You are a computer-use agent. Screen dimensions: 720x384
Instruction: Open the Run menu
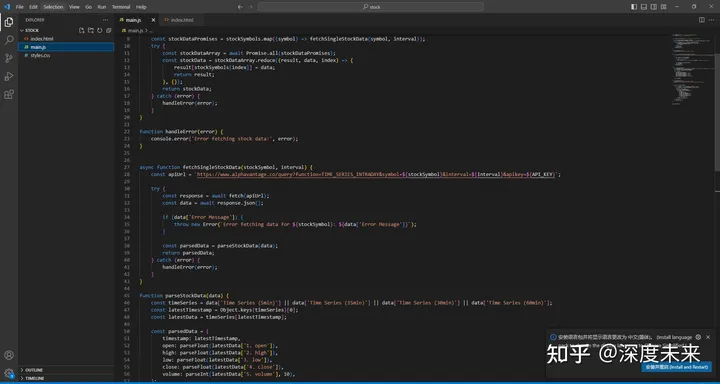pos(102,7)
